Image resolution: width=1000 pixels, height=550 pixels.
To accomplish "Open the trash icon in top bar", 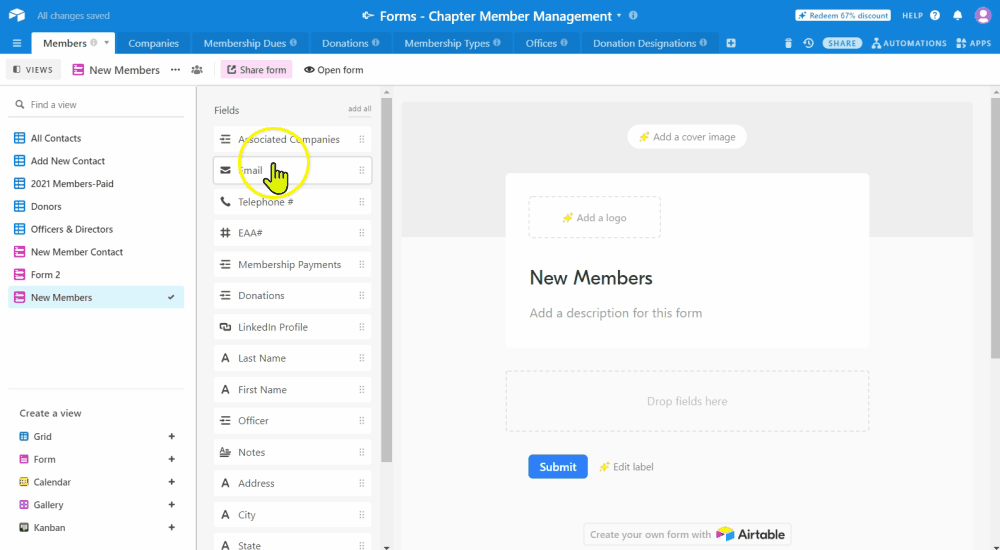I will tap(788, 43).
